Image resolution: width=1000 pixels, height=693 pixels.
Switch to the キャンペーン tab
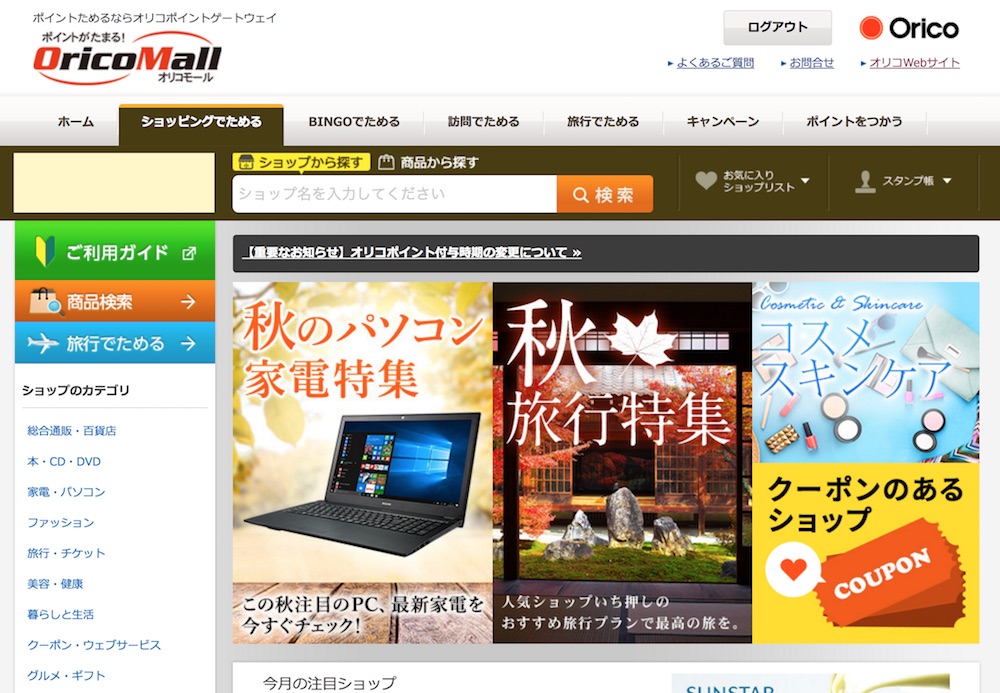click(x=723, y=121)
